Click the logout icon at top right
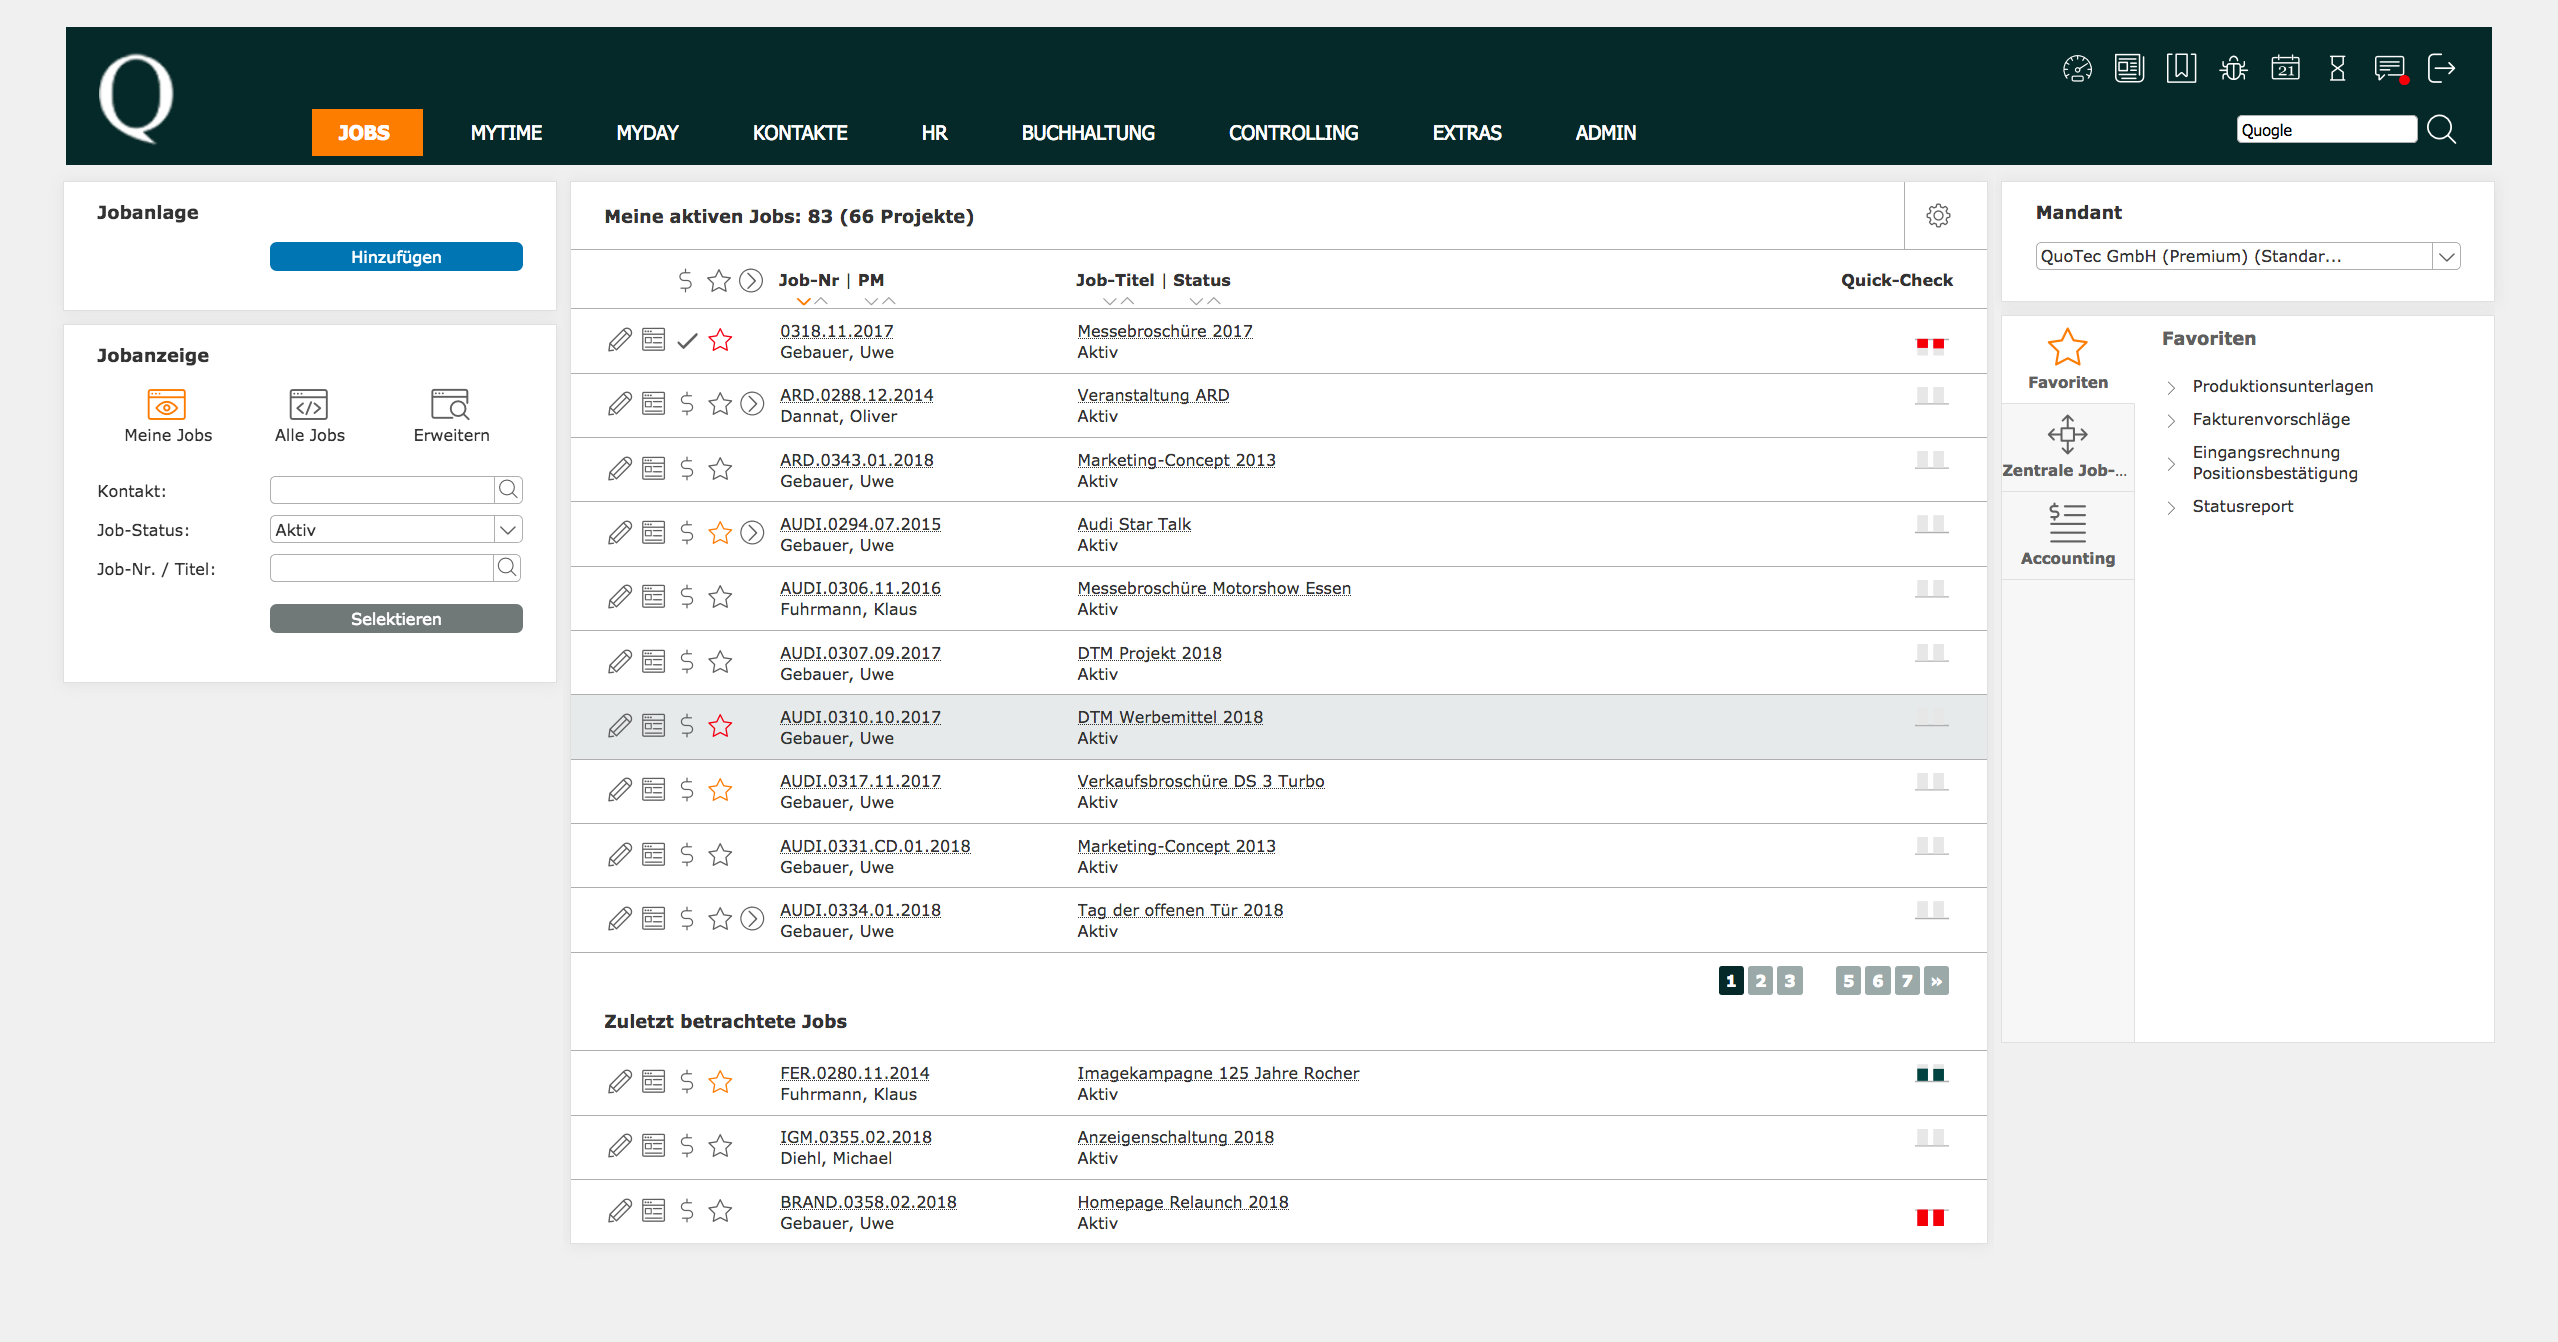Screen dimensions: 2558x1342 pyautogui.click(x=2441, y=69)
